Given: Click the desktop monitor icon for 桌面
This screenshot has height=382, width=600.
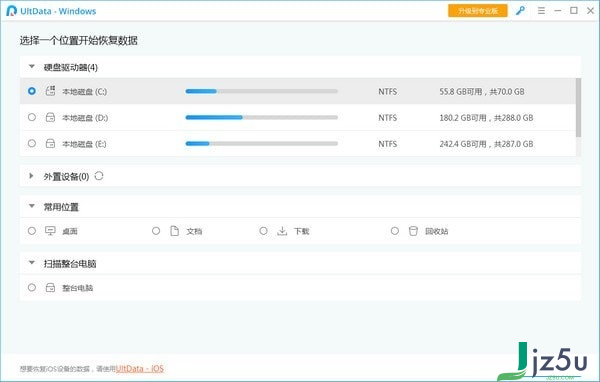Looking at the screenshot, I should tap(51, 231).
